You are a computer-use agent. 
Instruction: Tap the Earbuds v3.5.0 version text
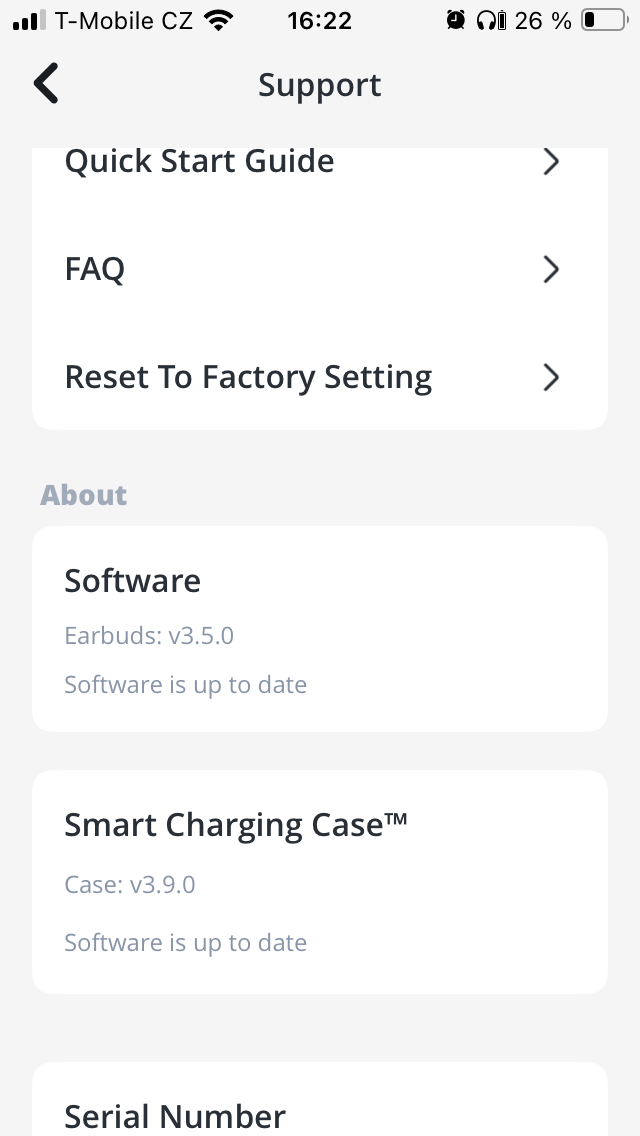pos(149,635)
